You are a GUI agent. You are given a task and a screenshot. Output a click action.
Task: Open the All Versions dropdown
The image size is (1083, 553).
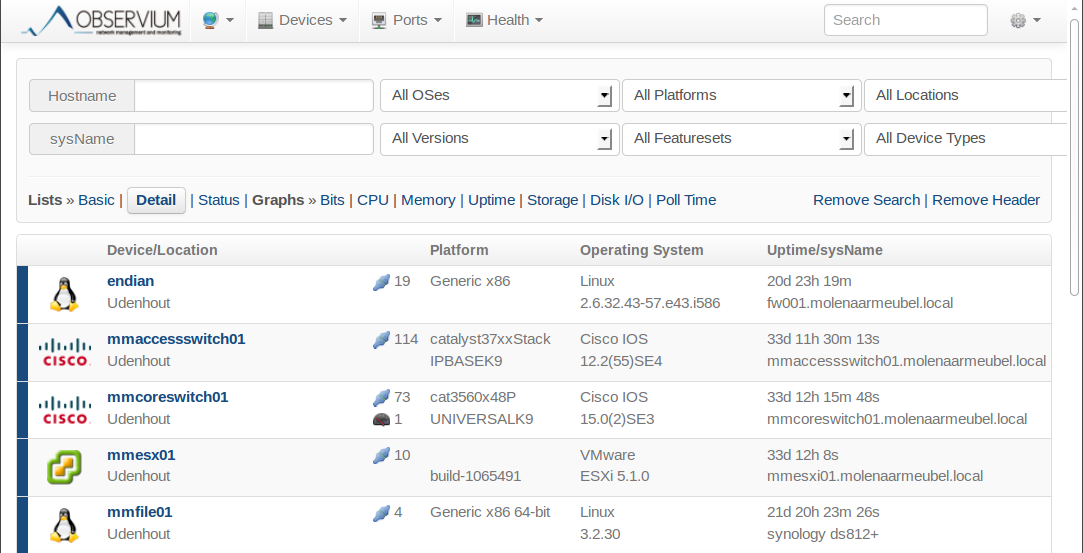(x=497, y=139)
